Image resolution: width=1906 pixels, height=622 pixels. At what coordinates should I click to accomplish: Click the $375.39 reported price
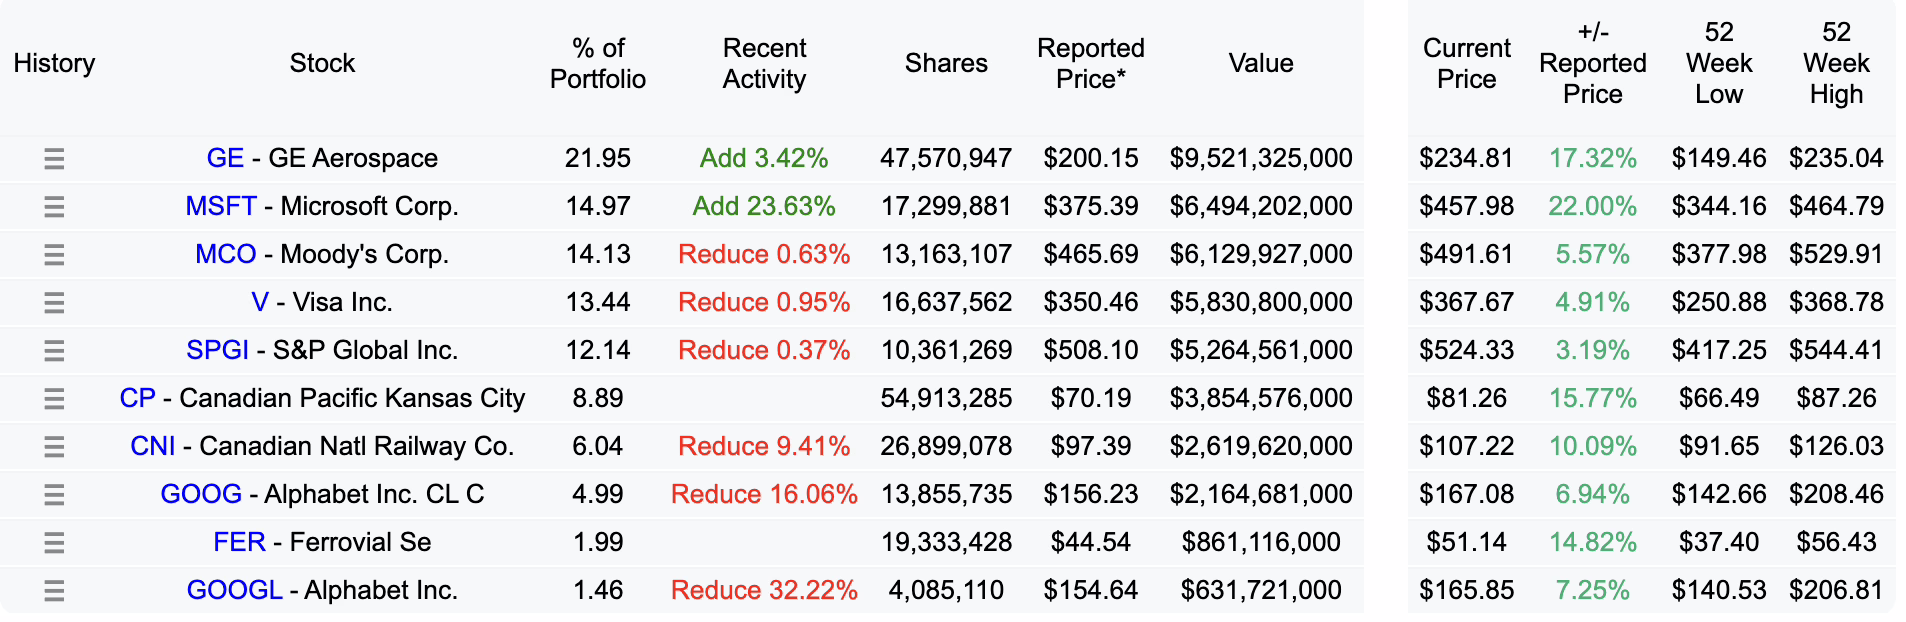1091,206
